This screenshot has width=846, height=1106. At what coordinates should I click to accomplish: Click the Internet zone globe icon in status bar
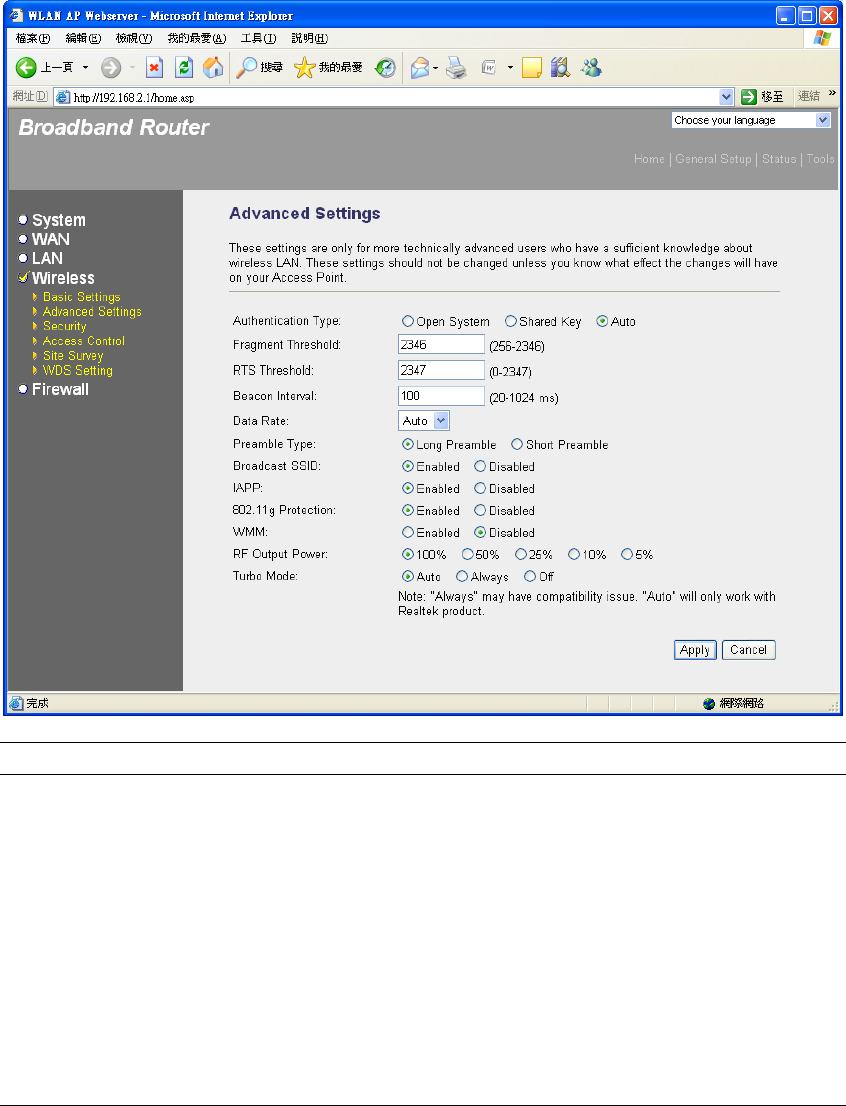[x=709, y=703]
